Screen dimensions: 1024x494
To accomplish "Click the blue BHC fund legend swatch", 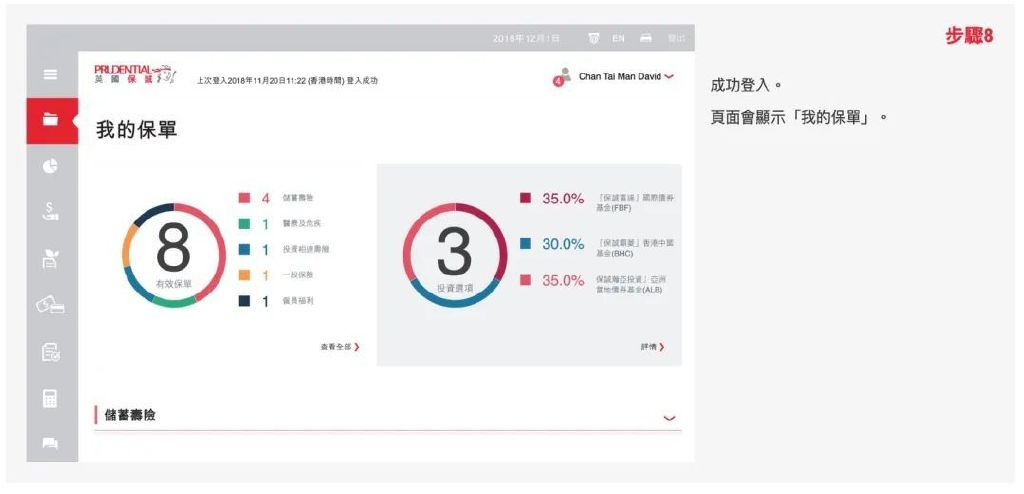I will click(525, 244).
